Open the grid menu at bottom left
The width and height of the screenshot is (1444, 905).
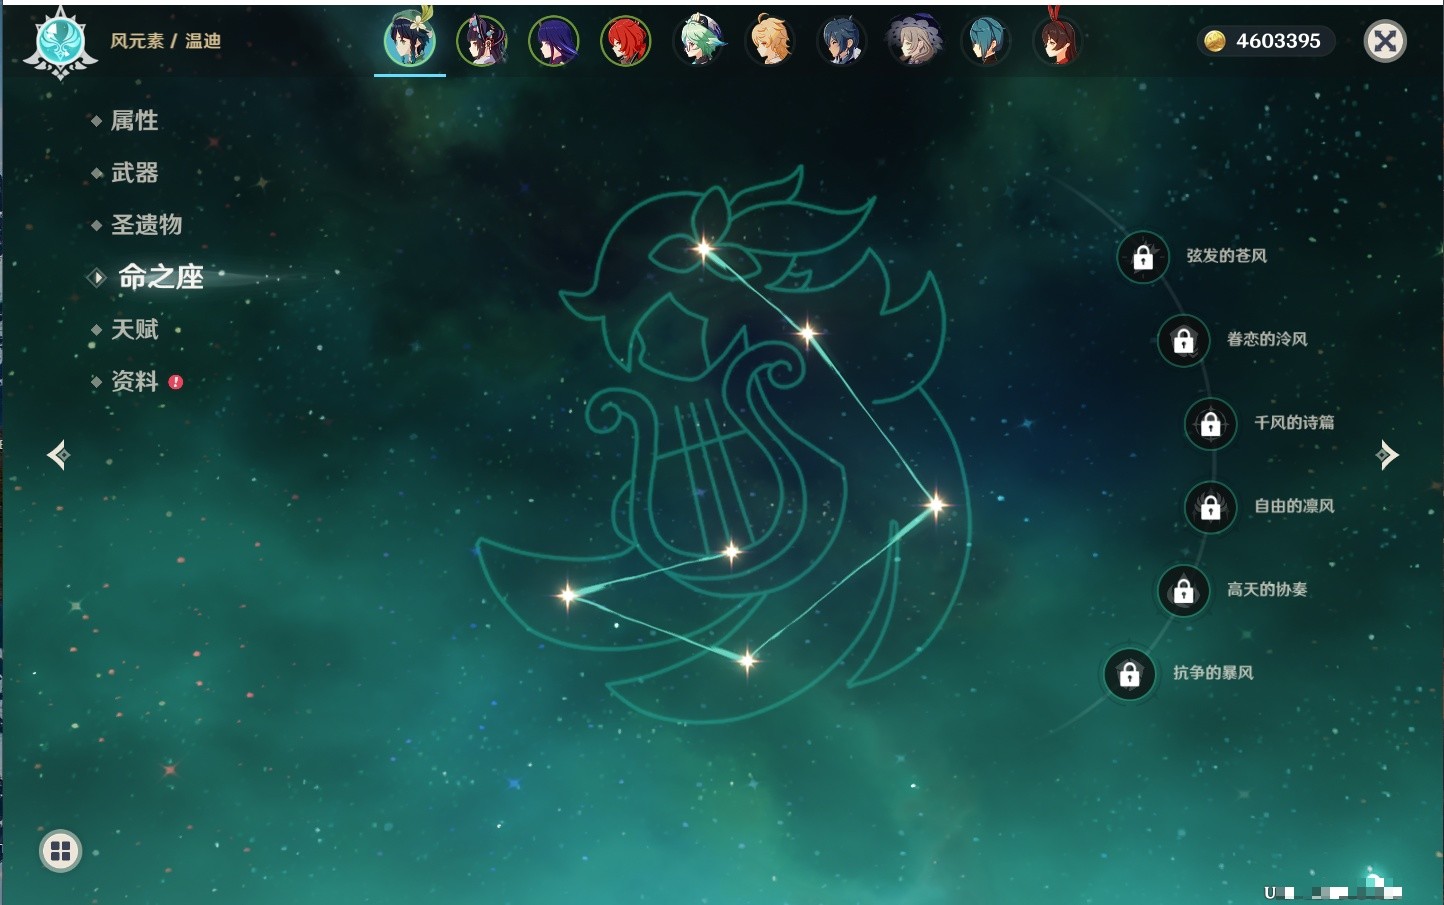[60, 851]
